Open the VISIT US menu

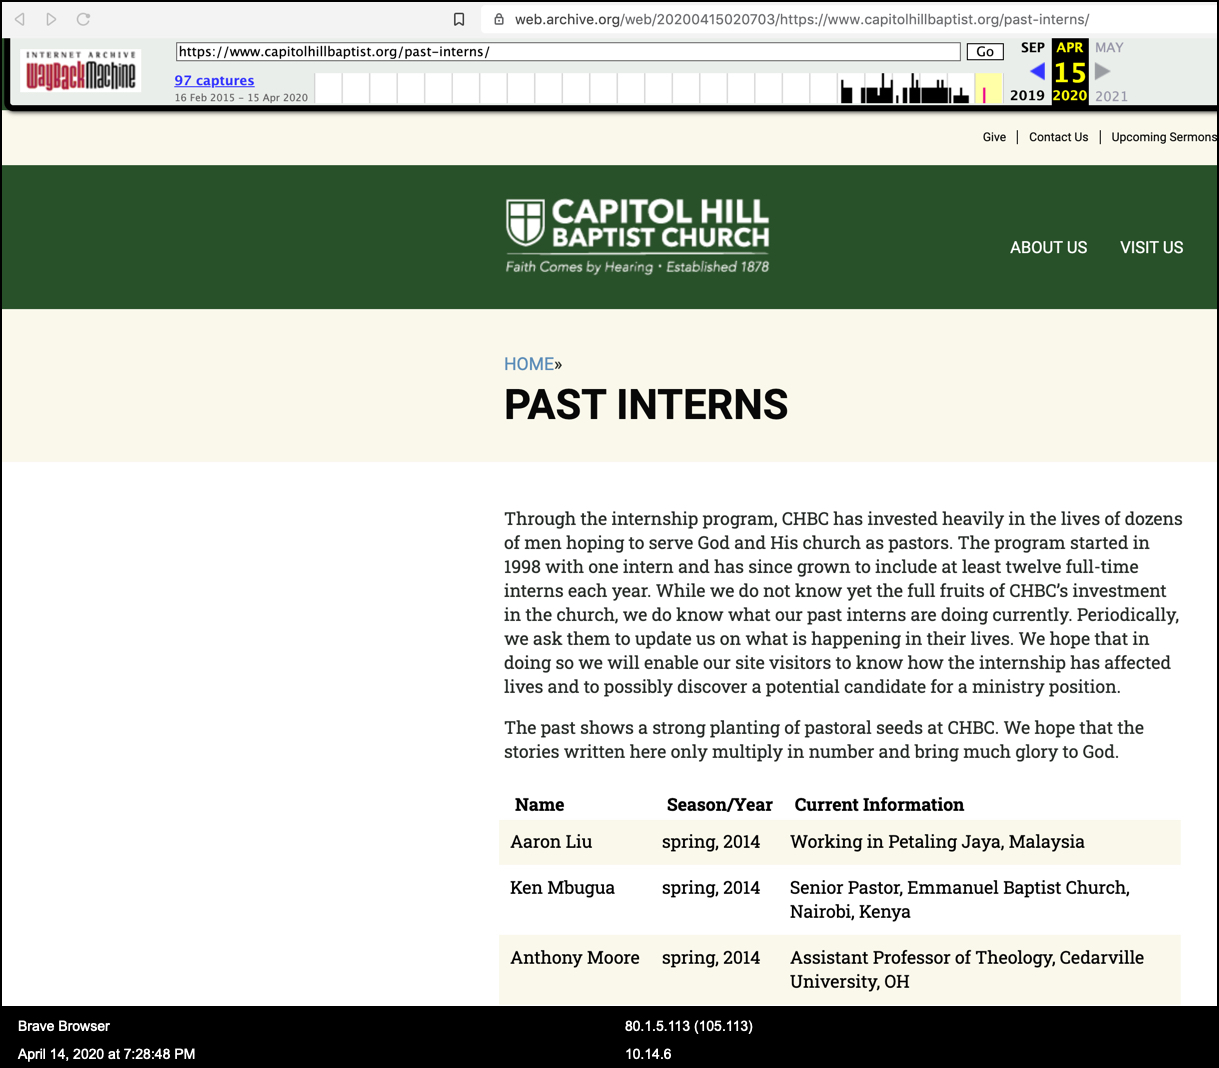click(1151, 248)
